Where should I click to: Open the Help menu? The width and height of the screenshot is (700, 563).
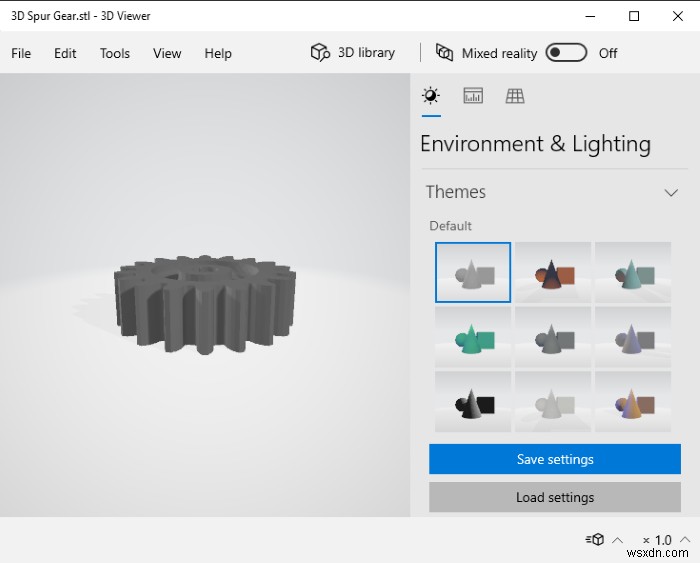pyautogui.click(x=218, y=53)
